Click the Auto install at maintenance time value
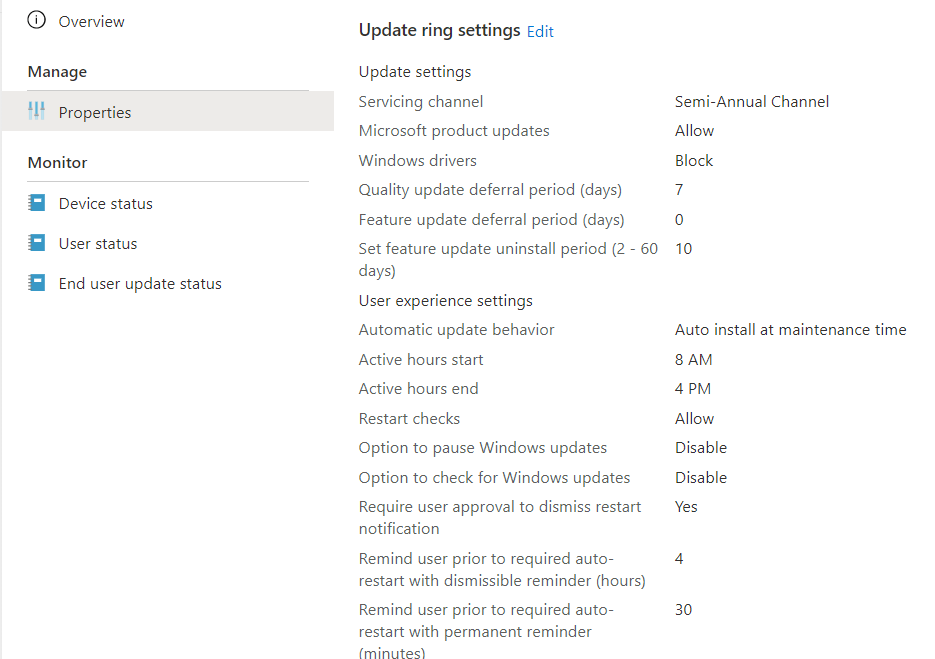 click(790, 329)
